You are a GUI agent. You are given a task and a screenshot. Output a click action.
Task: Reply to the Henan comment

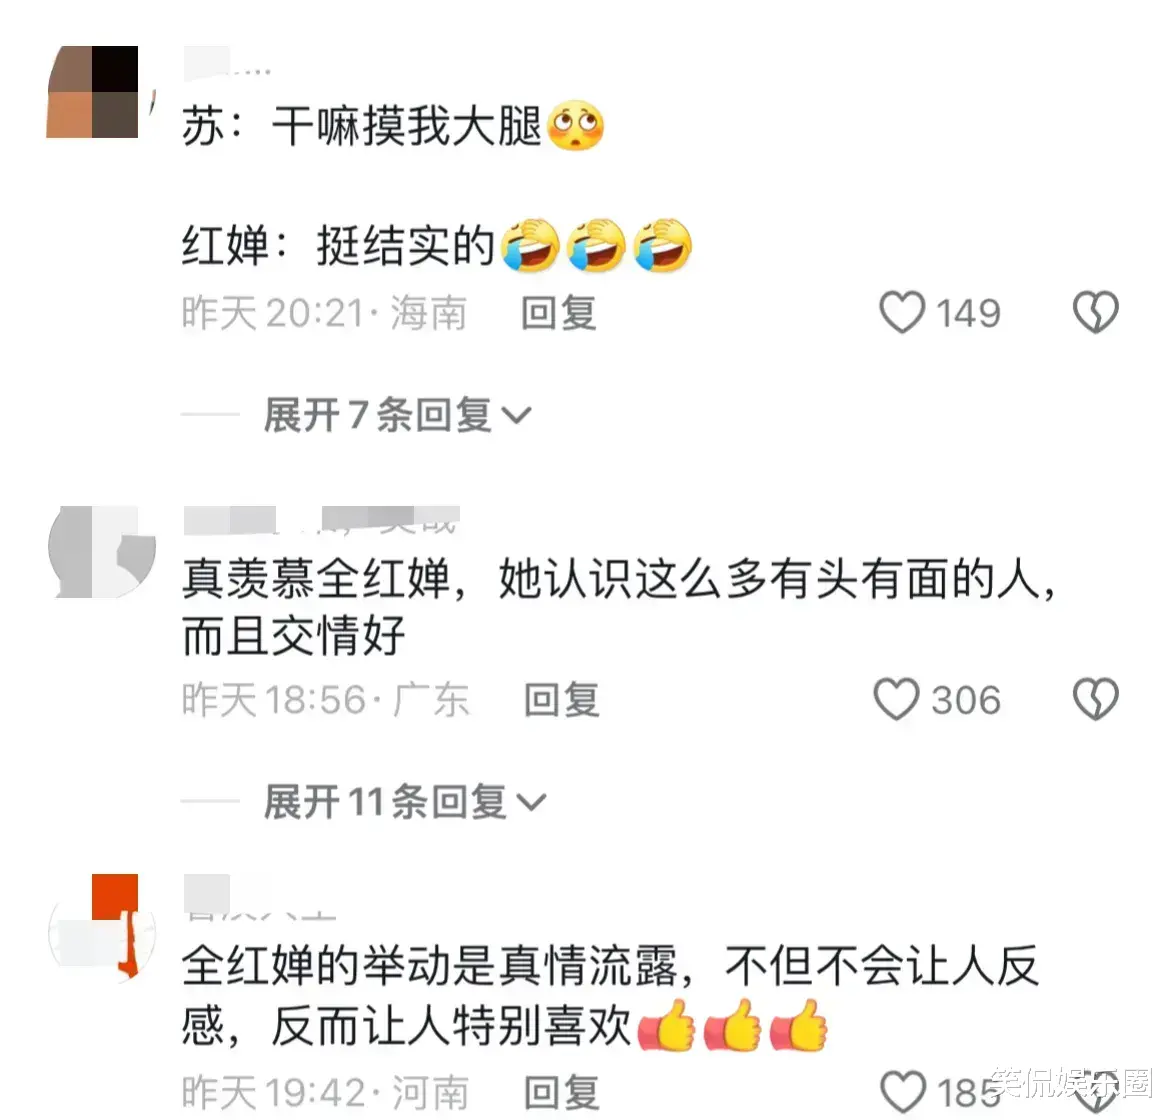pyautogui.click(x=561, y=1093)
